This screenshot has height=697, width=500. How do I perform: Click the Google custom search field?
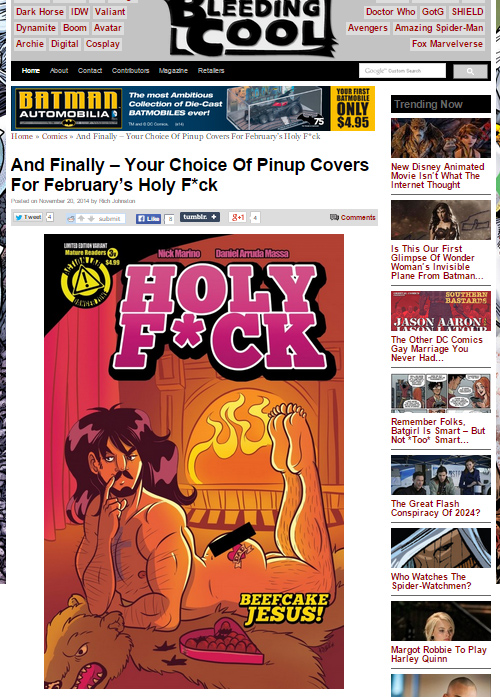pyautogui.click(x=402, y=71)
